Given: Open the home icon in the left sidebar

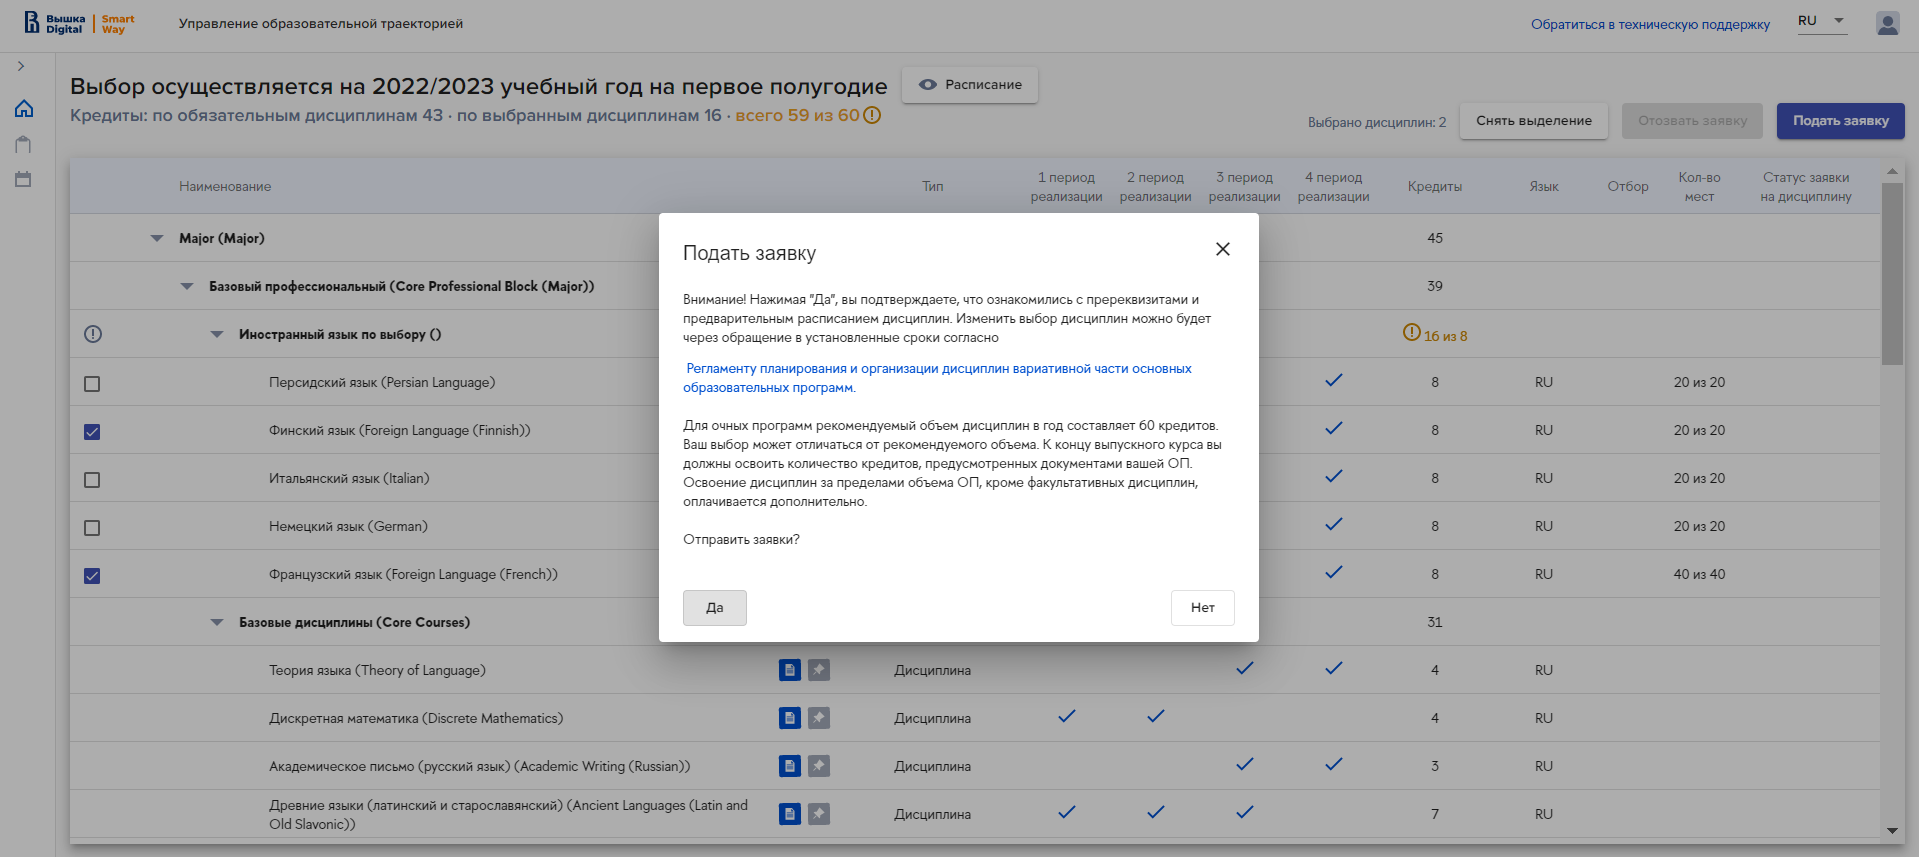Looking at the screenshot, I should coord(24,109).
